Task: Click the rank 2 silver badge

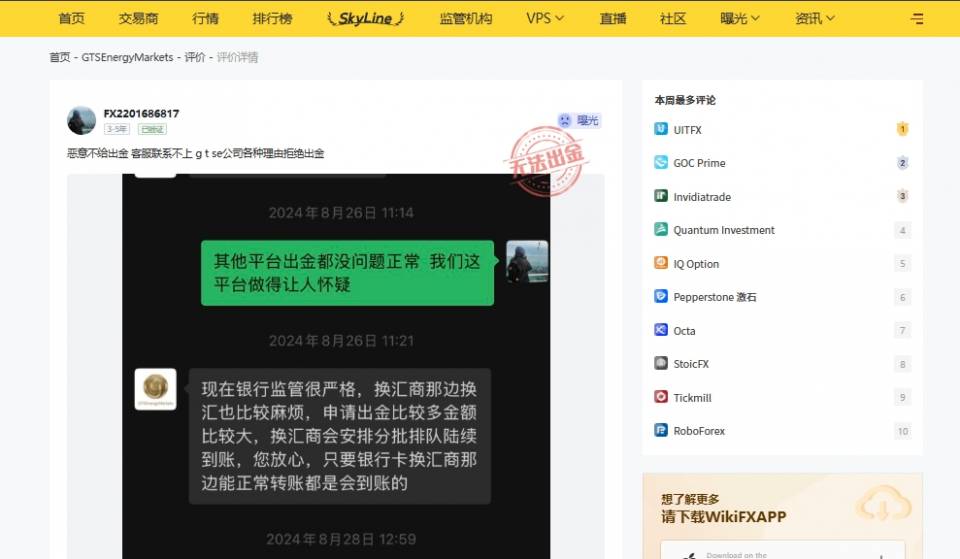Action: (x=902, y=163)
